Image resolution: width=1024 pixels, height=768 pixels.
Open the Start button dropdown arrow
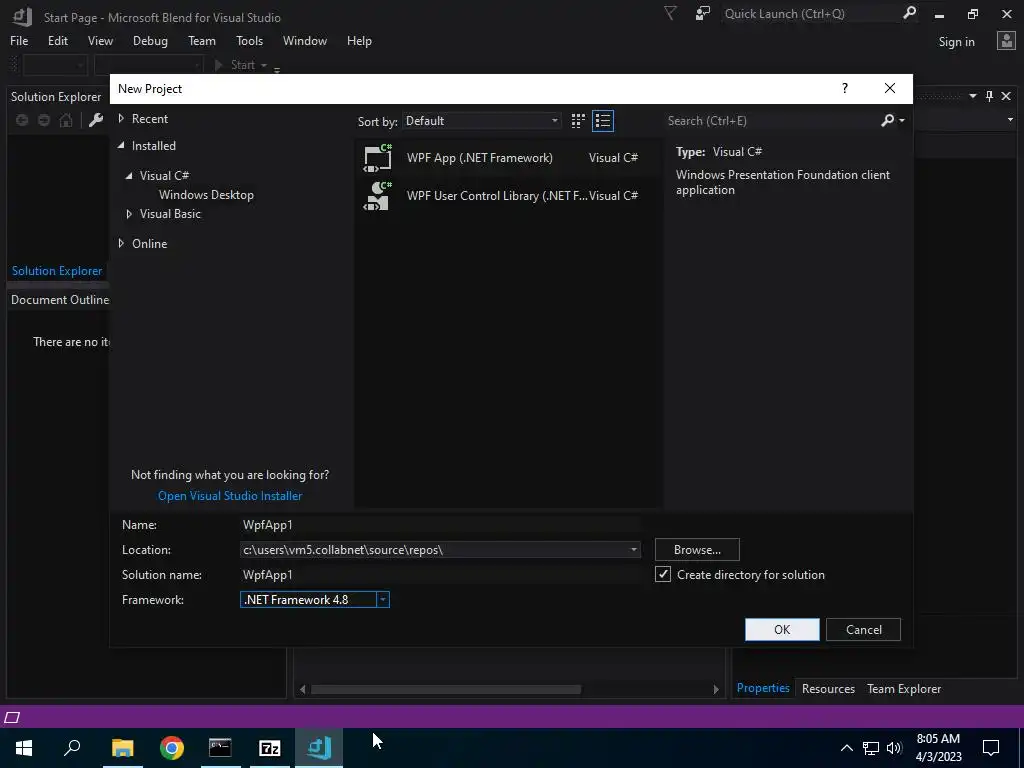pos(264,65)
